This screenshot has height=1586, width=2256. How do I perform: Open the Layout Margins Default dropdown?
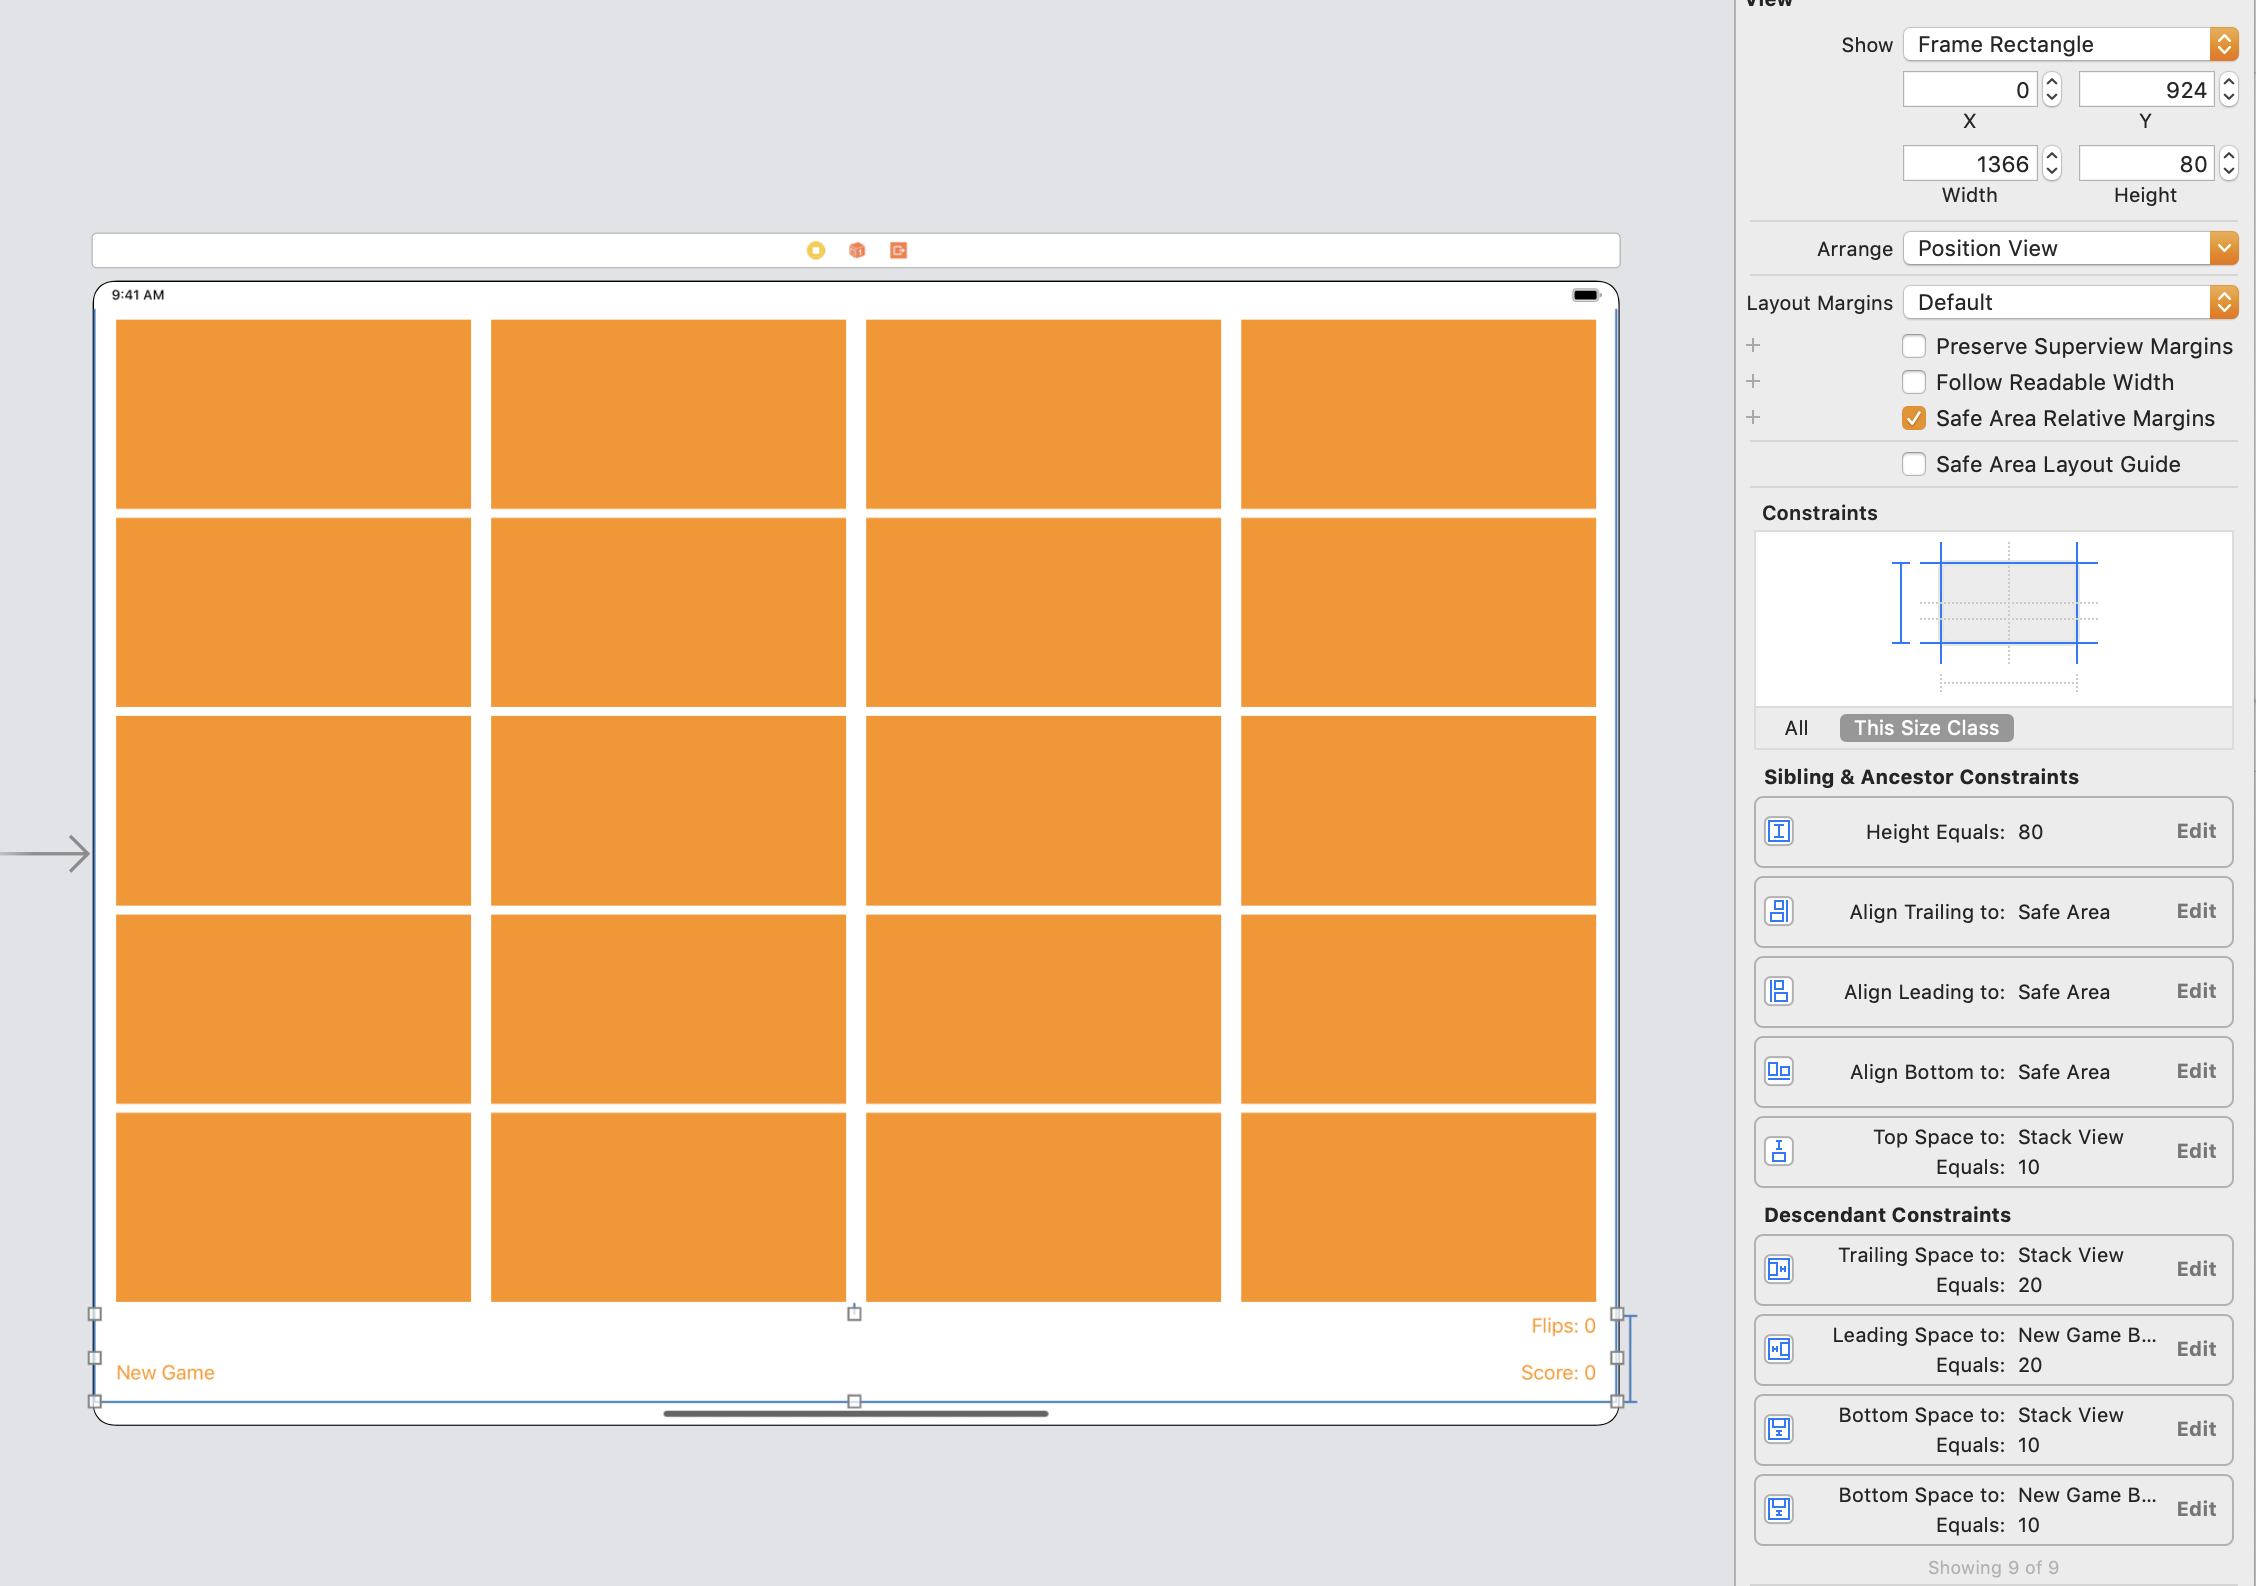2069,302
